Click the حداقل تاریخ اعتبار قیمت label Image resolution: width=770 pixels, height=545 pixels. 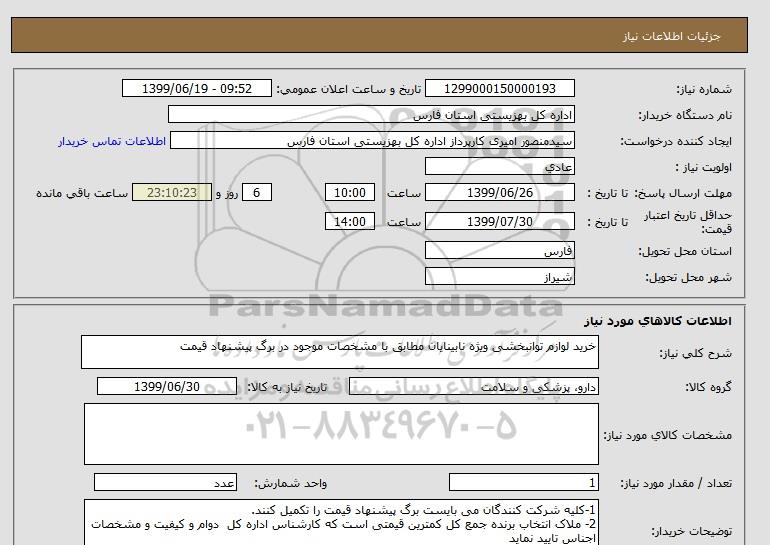(688, 222)
